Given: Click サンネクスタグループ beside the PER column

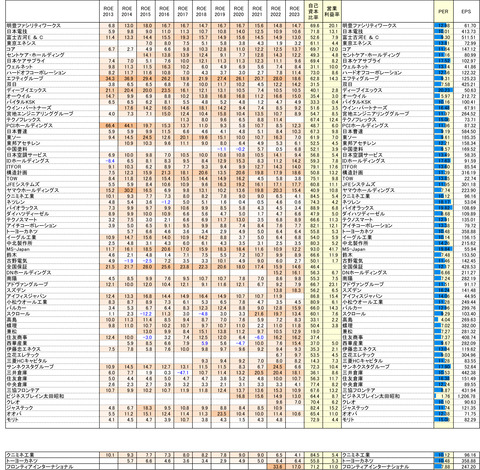Looking at the screenshot, I should (366, 367).
